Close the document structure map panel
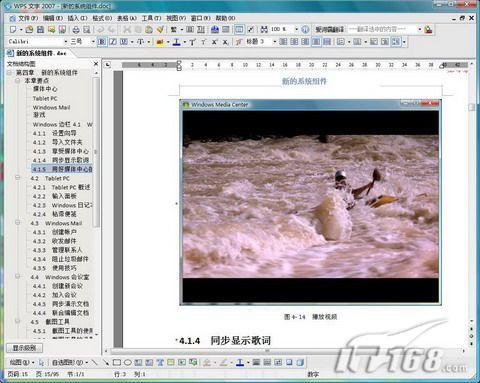This screenshot has height=383, width=480. 96,63
